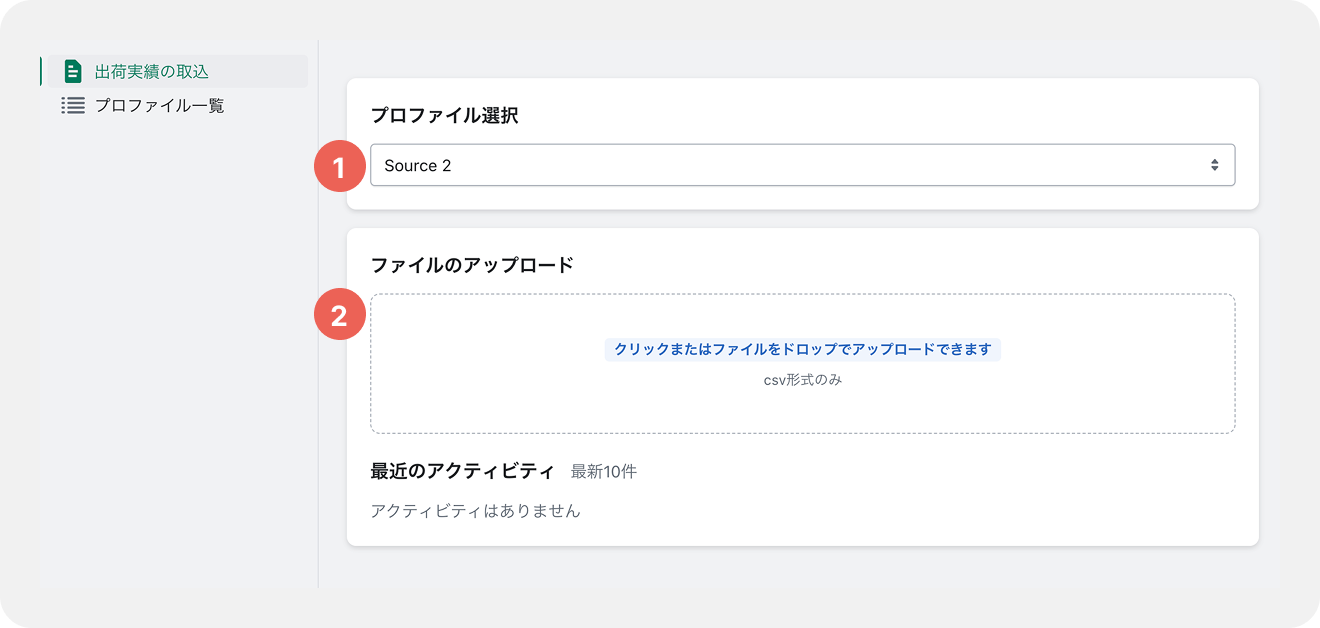Click the 最新10件 label

[604, 471]
